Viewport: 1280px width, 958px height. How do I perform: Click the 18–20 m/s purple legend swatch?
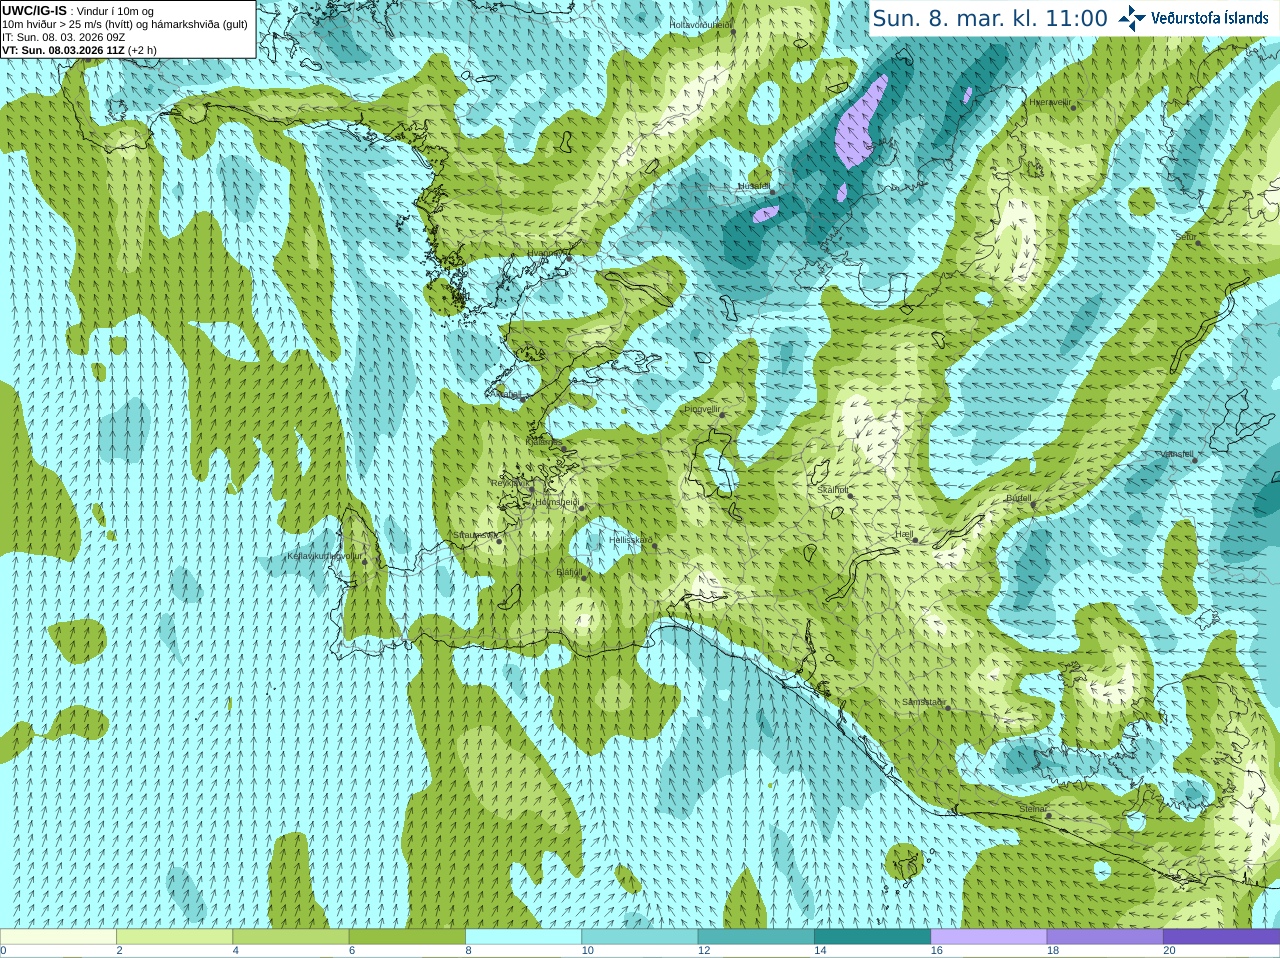[1105, 937]
